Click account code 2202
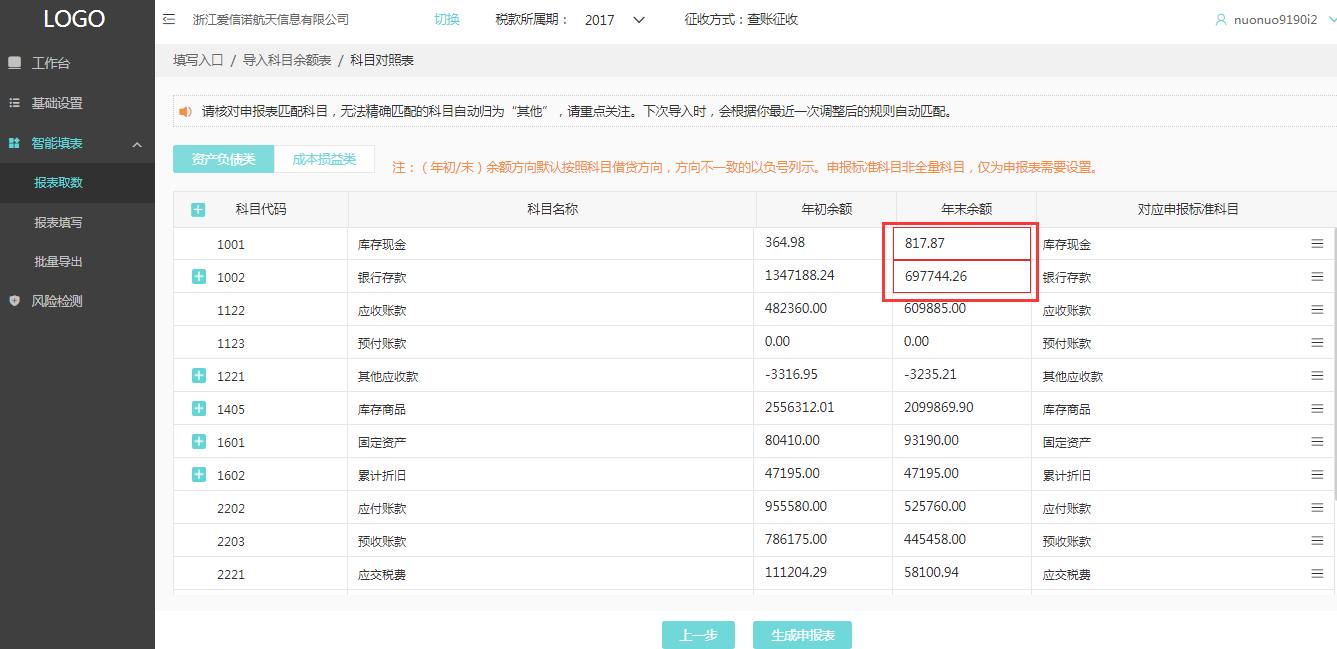The height and width of the screenshot is (649, 1337). coord(231,508)
